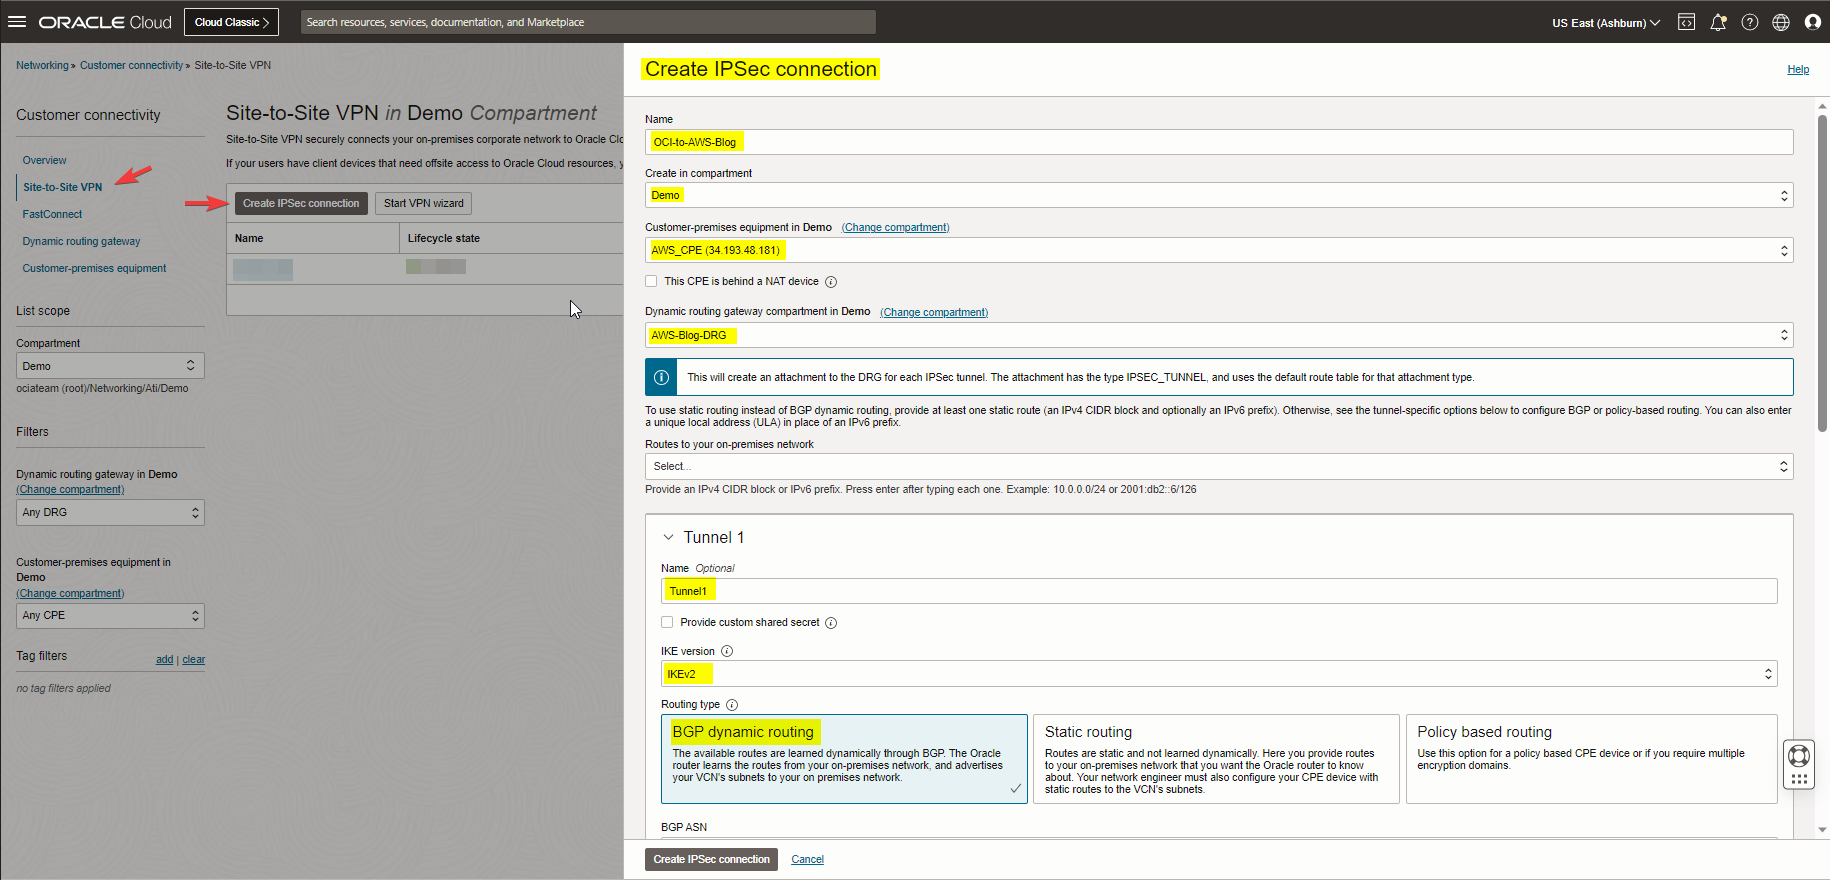This screenshot has height=880, width=1830.
Task: Open the user profile icon
Action: point(1812,22)
